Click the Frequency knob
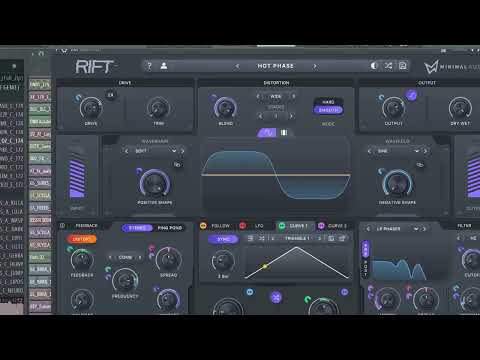This screenshot has height=360, width=480. [x=125, y=280]
